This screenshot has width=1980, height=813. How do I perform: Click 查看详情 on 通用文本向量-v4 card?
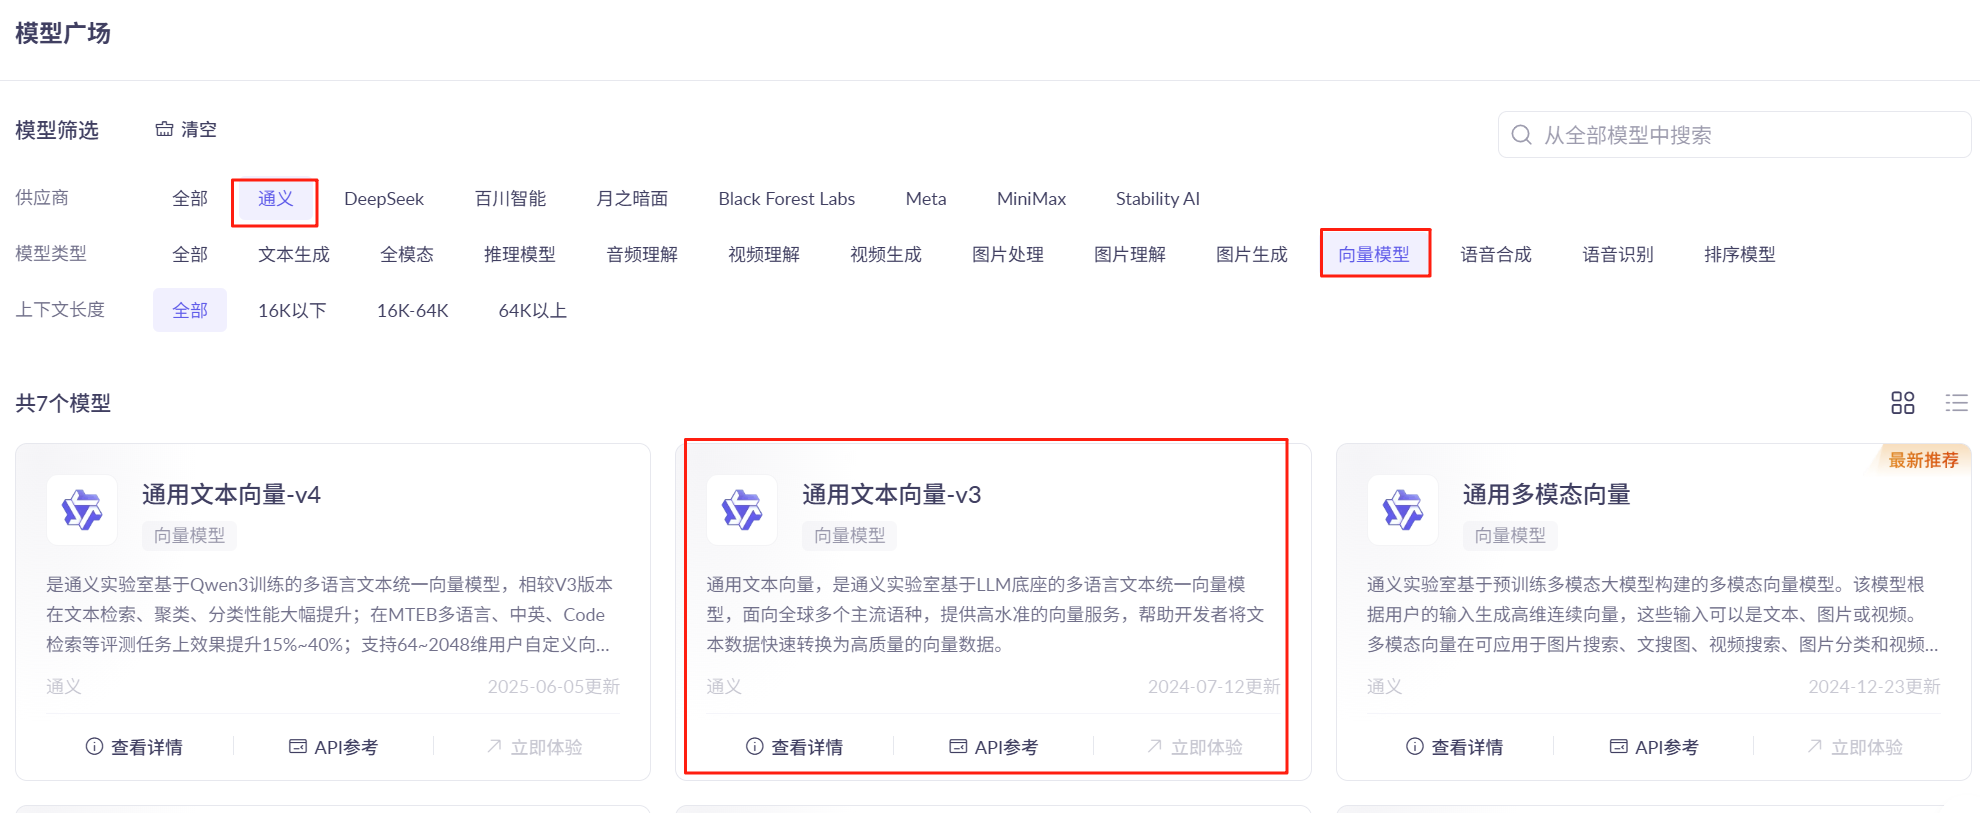click(x=134, y=747)
